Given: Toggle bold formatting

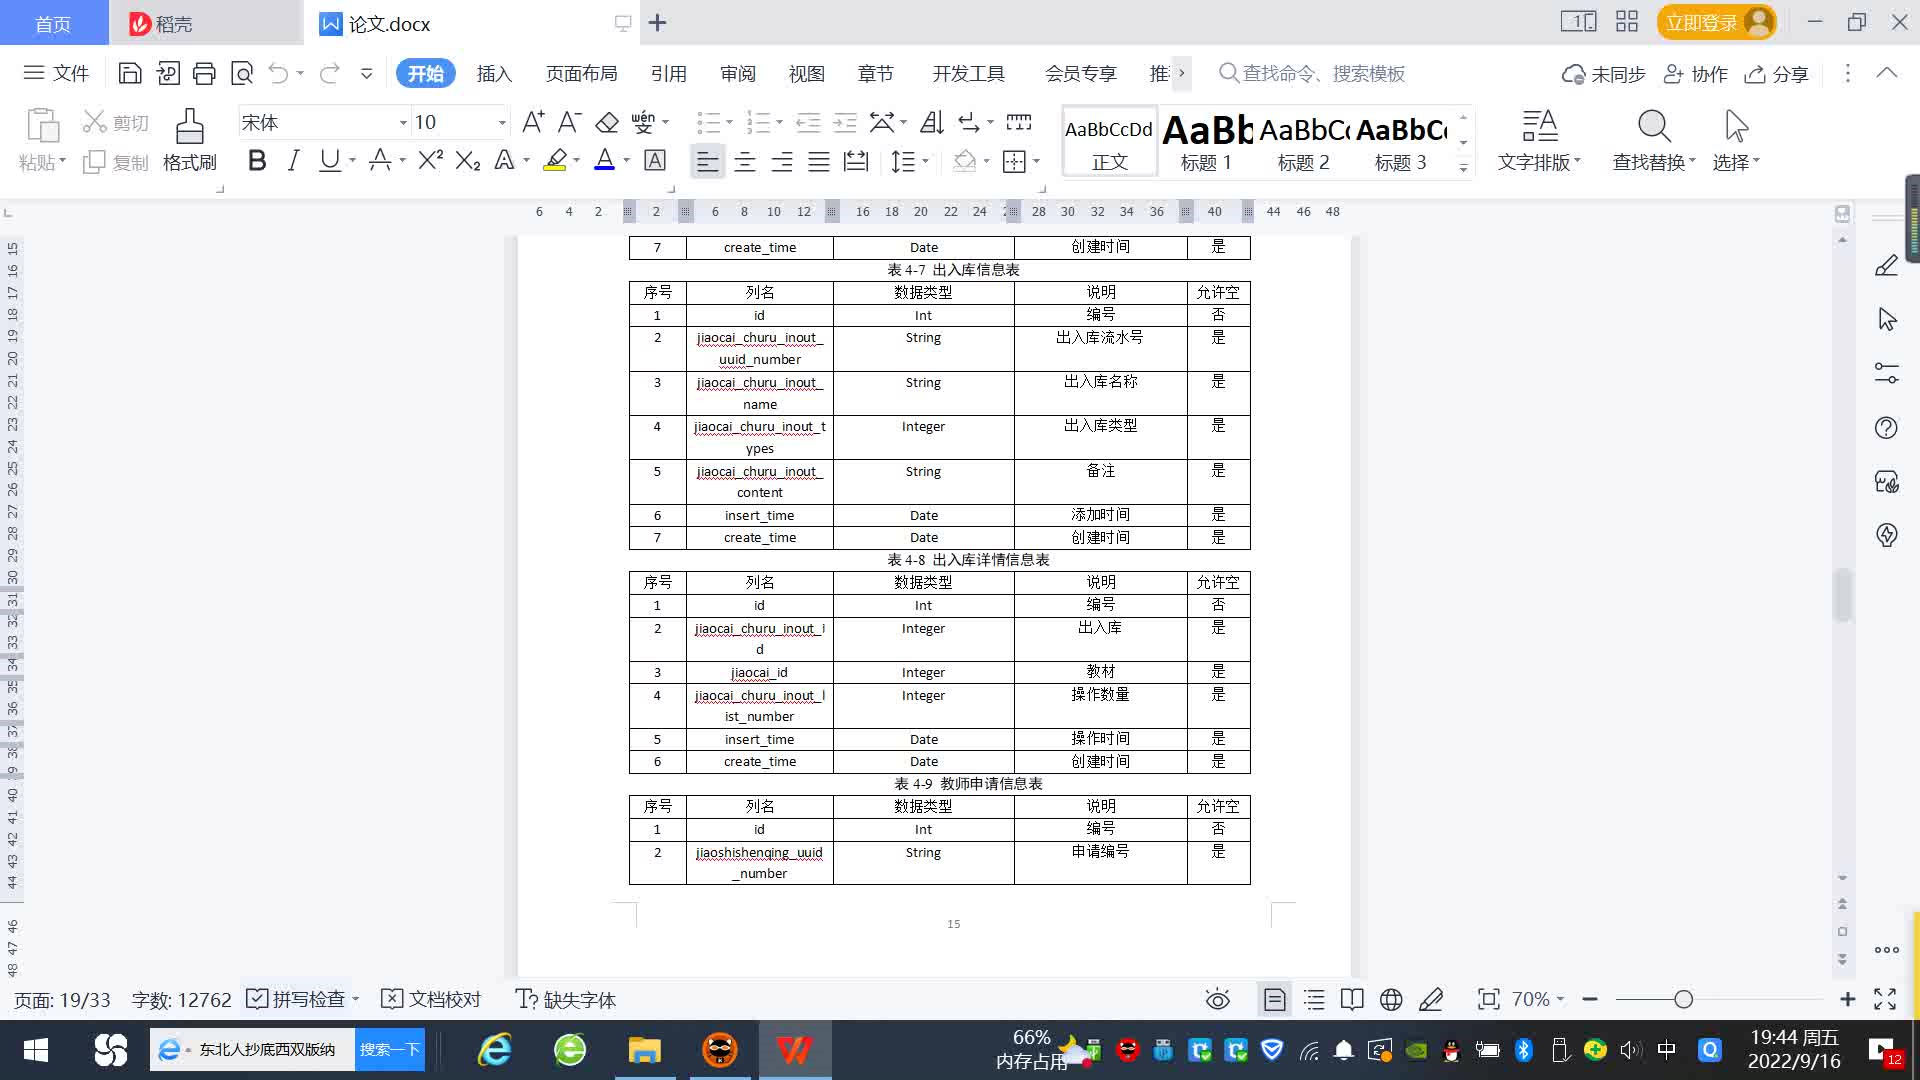Looking at the screenshot, I should (257, 161).
